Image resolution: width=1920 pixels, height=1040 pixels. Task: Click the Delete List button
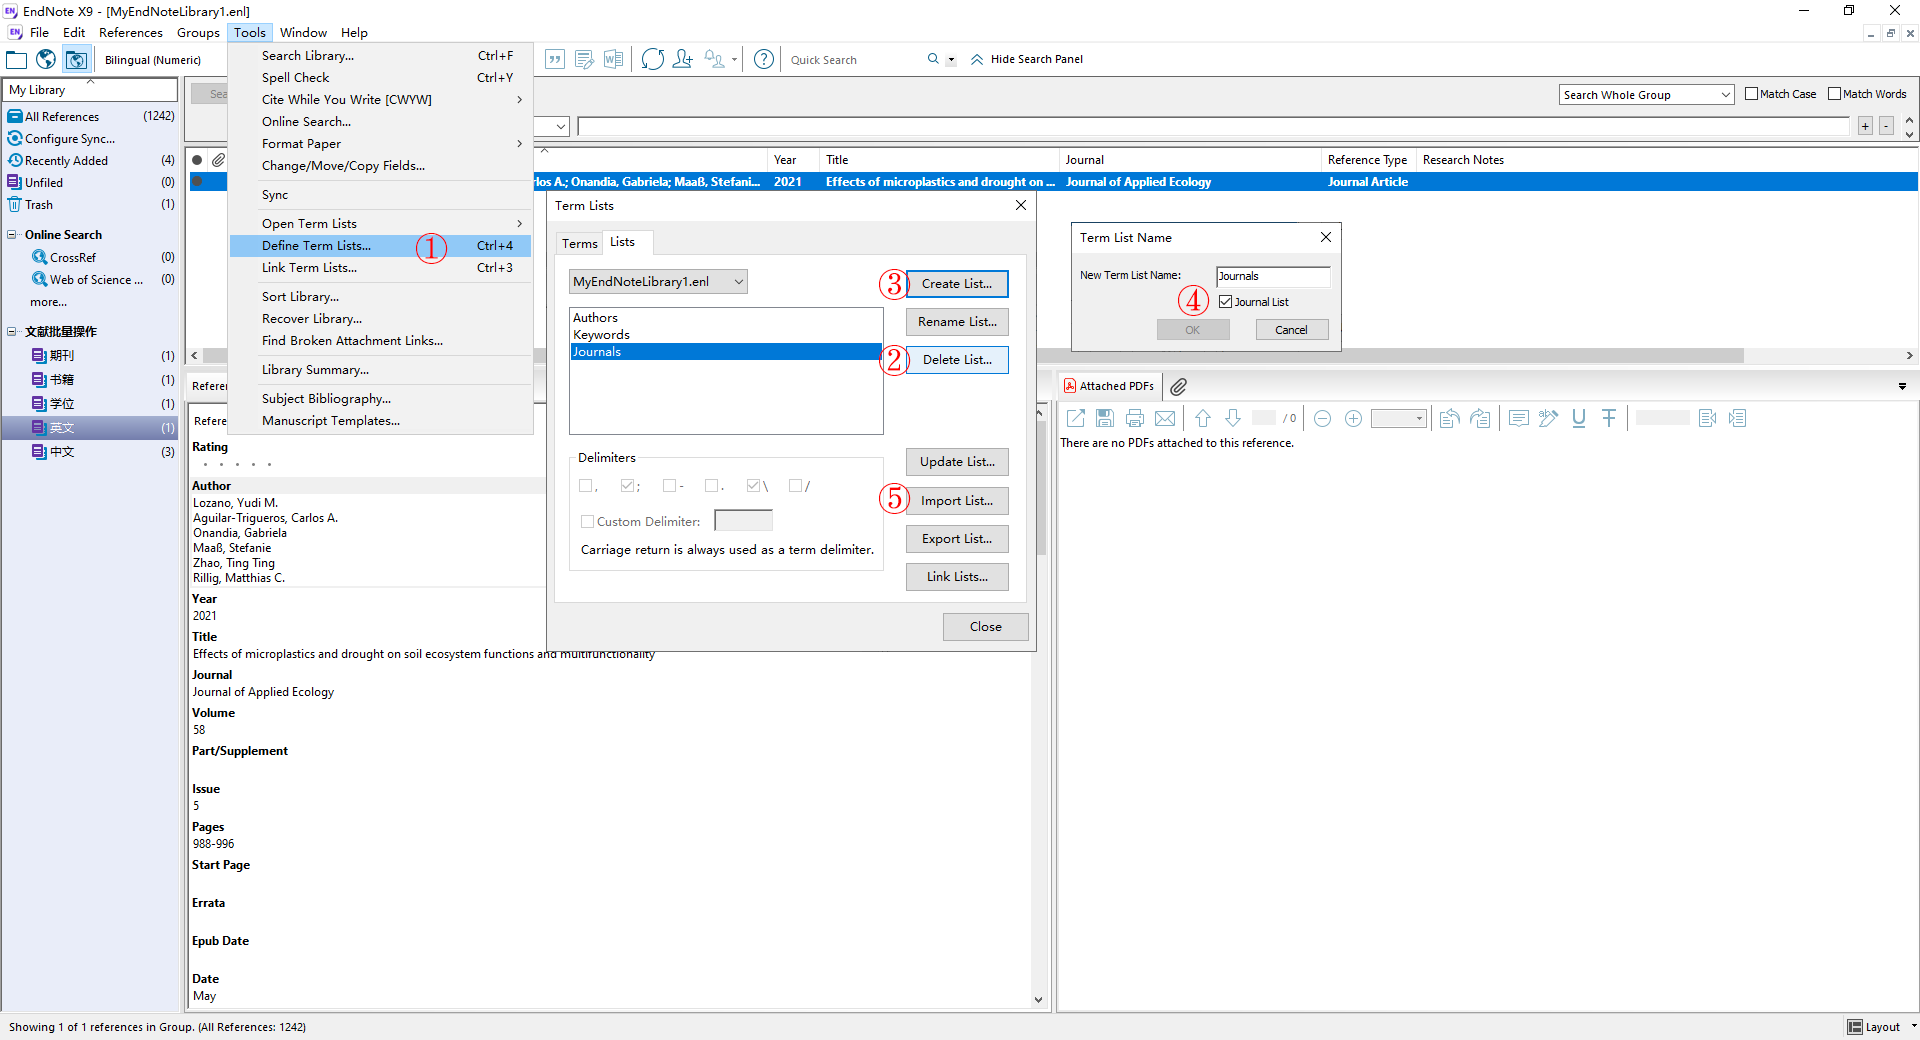click(x=957, y=360)
